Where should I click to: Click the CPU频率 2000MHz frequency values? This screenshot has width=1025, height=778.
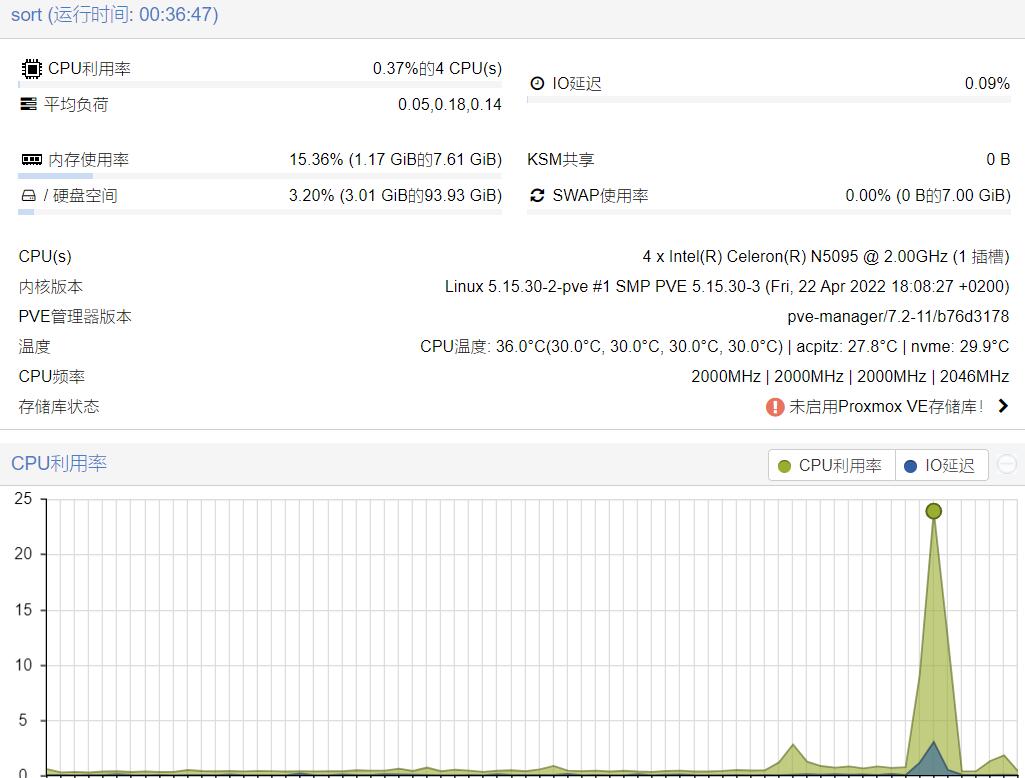click(x=850, y=377)
